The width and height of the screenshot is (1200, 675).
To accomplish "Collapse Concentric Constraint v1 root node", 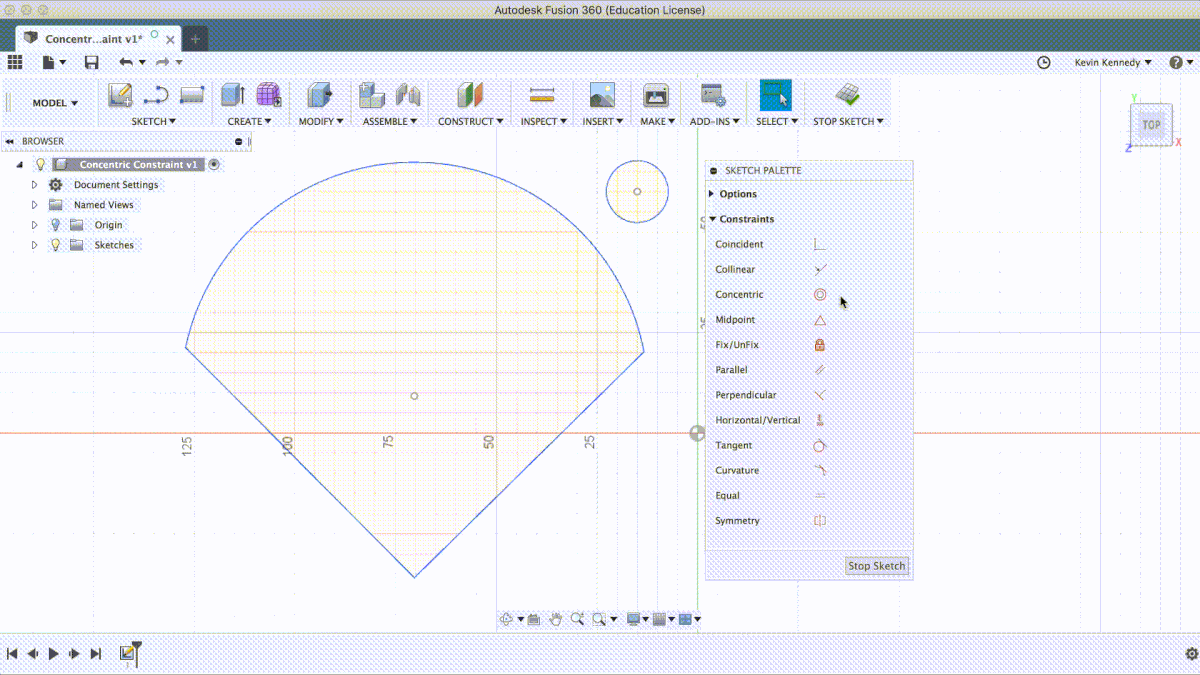I will (20, 165).
